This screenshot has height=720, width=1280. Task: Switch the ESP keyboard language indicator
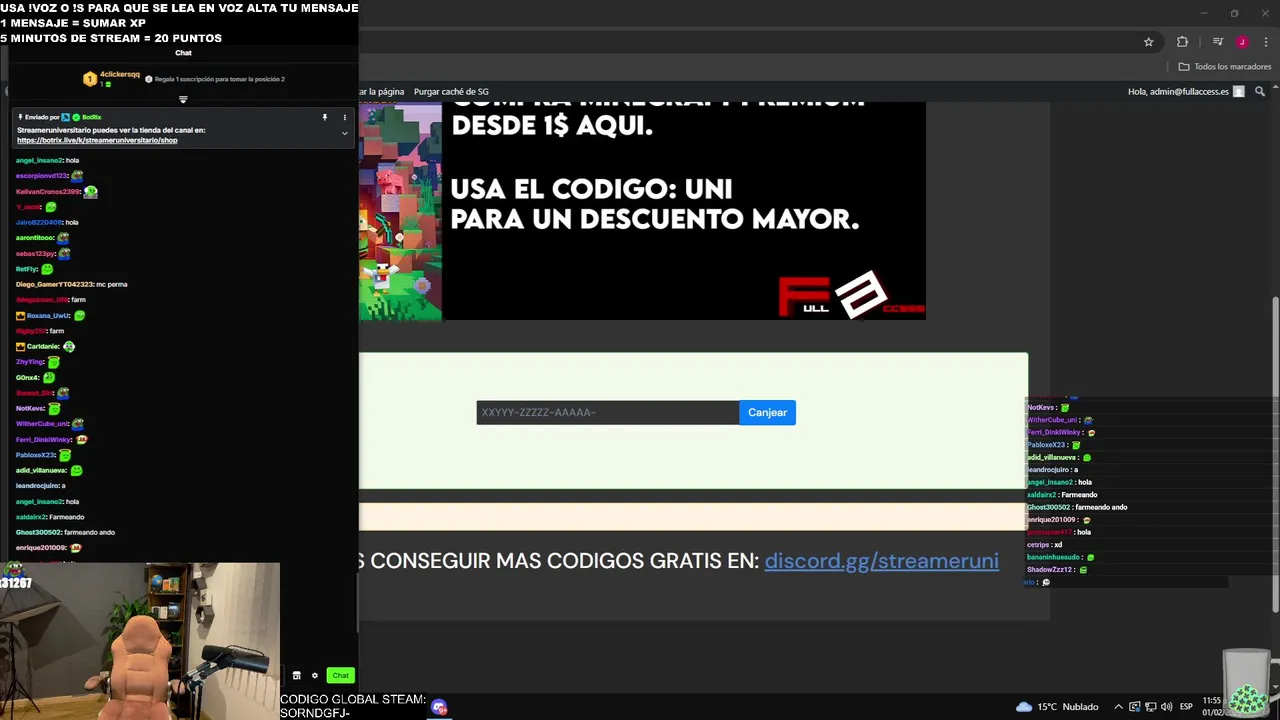1186,707
